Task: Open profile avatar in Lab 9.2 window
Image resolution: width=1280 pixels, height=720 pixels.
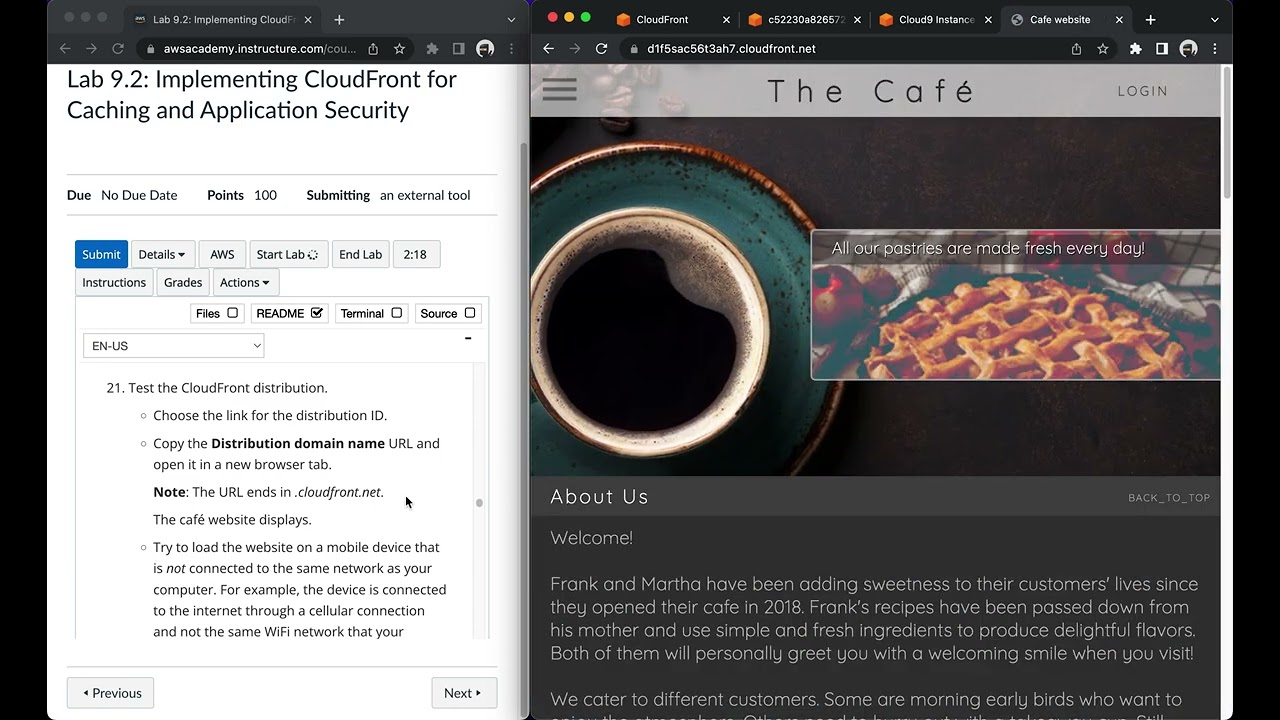Action: (485, 48)
